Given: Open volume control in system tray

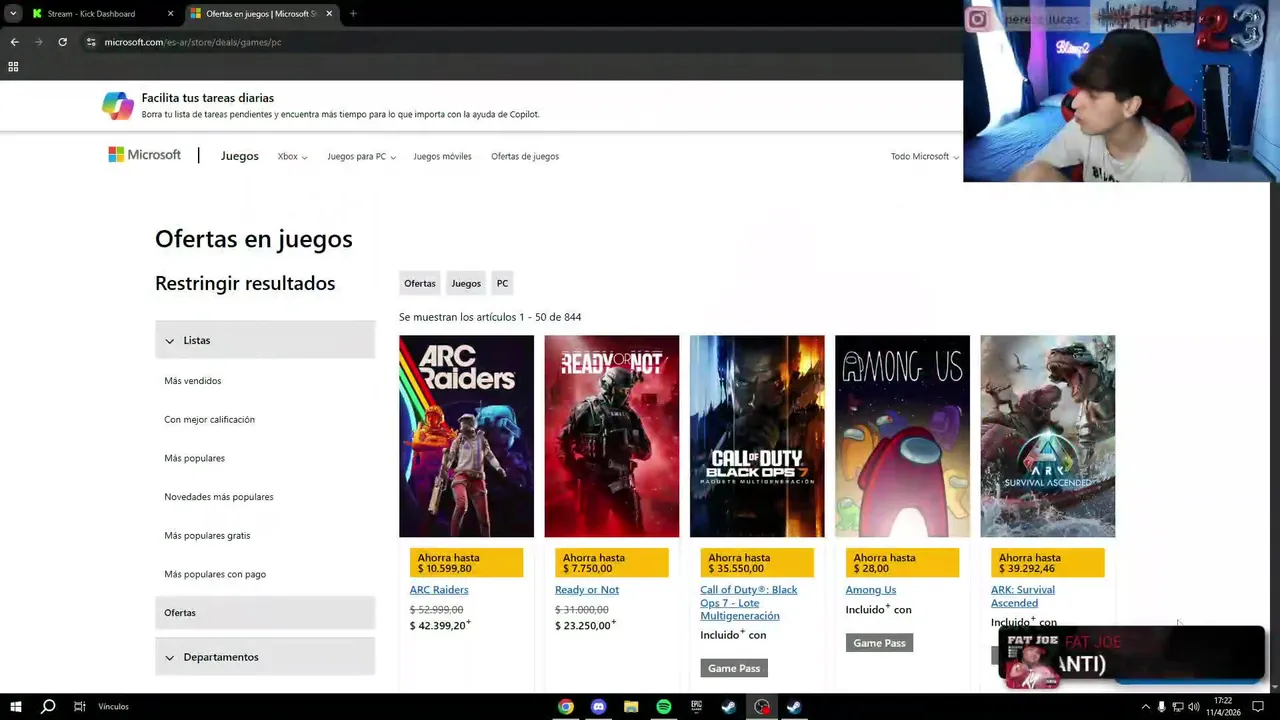Looking at the screenshot, I should coord(1193,707).
